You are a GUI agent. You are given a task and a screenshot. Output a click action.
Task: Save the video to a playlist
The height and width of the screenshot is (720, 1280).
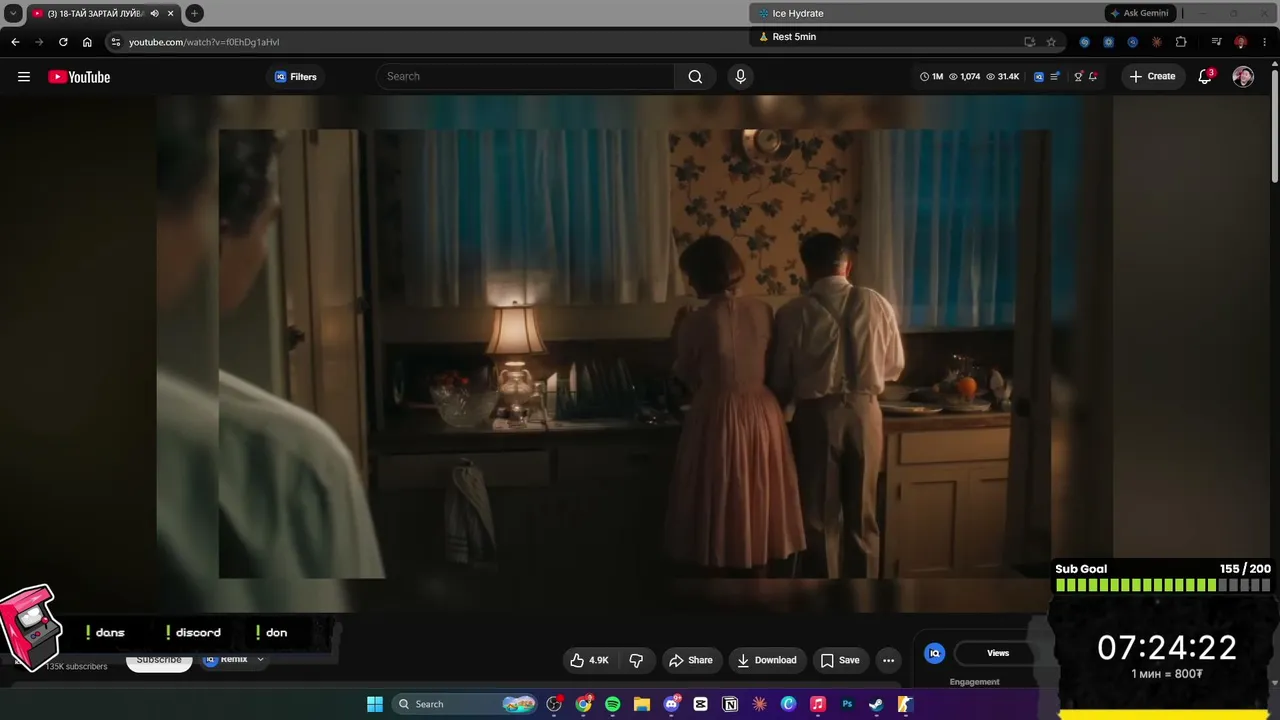[x=840, y=660]
